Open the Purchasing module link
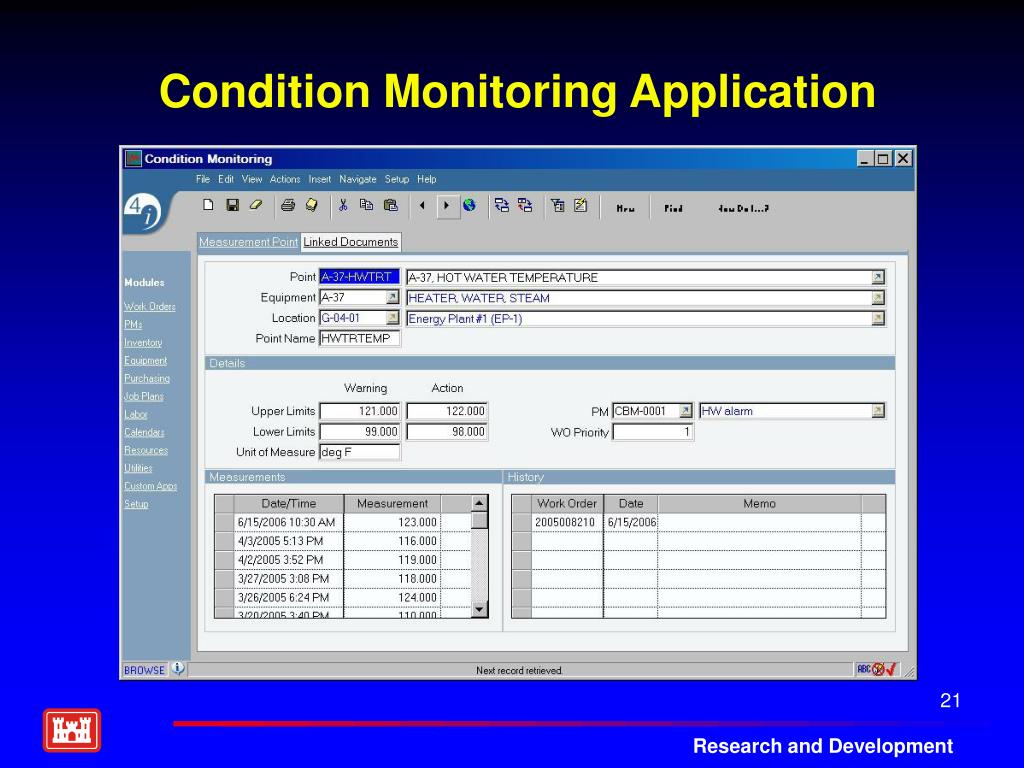Viewport: 1024px width, 768px height. (147, 378)
